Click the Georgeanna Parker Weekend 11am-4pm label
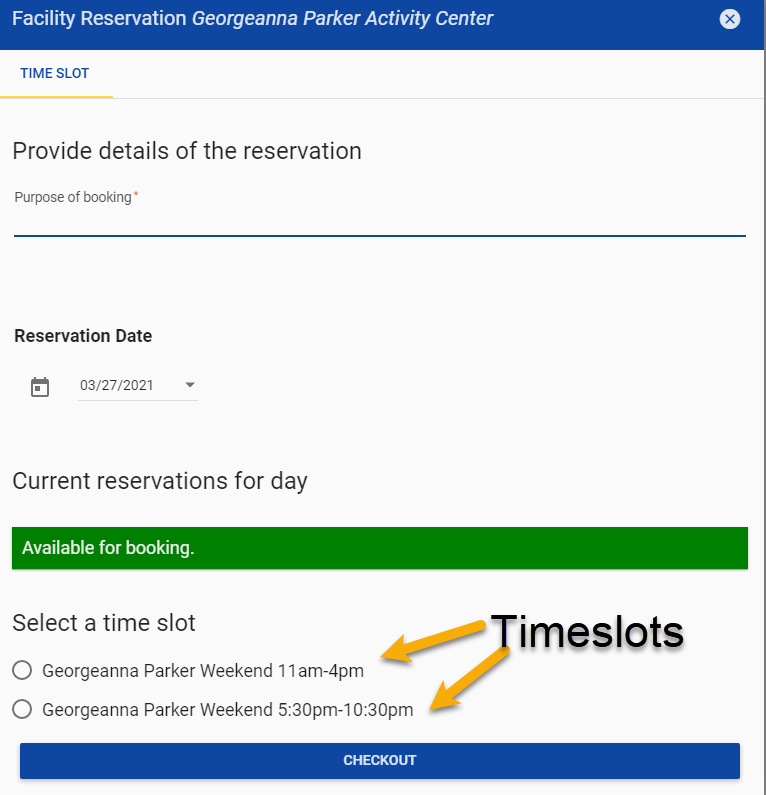 click(x=203, y=670)
